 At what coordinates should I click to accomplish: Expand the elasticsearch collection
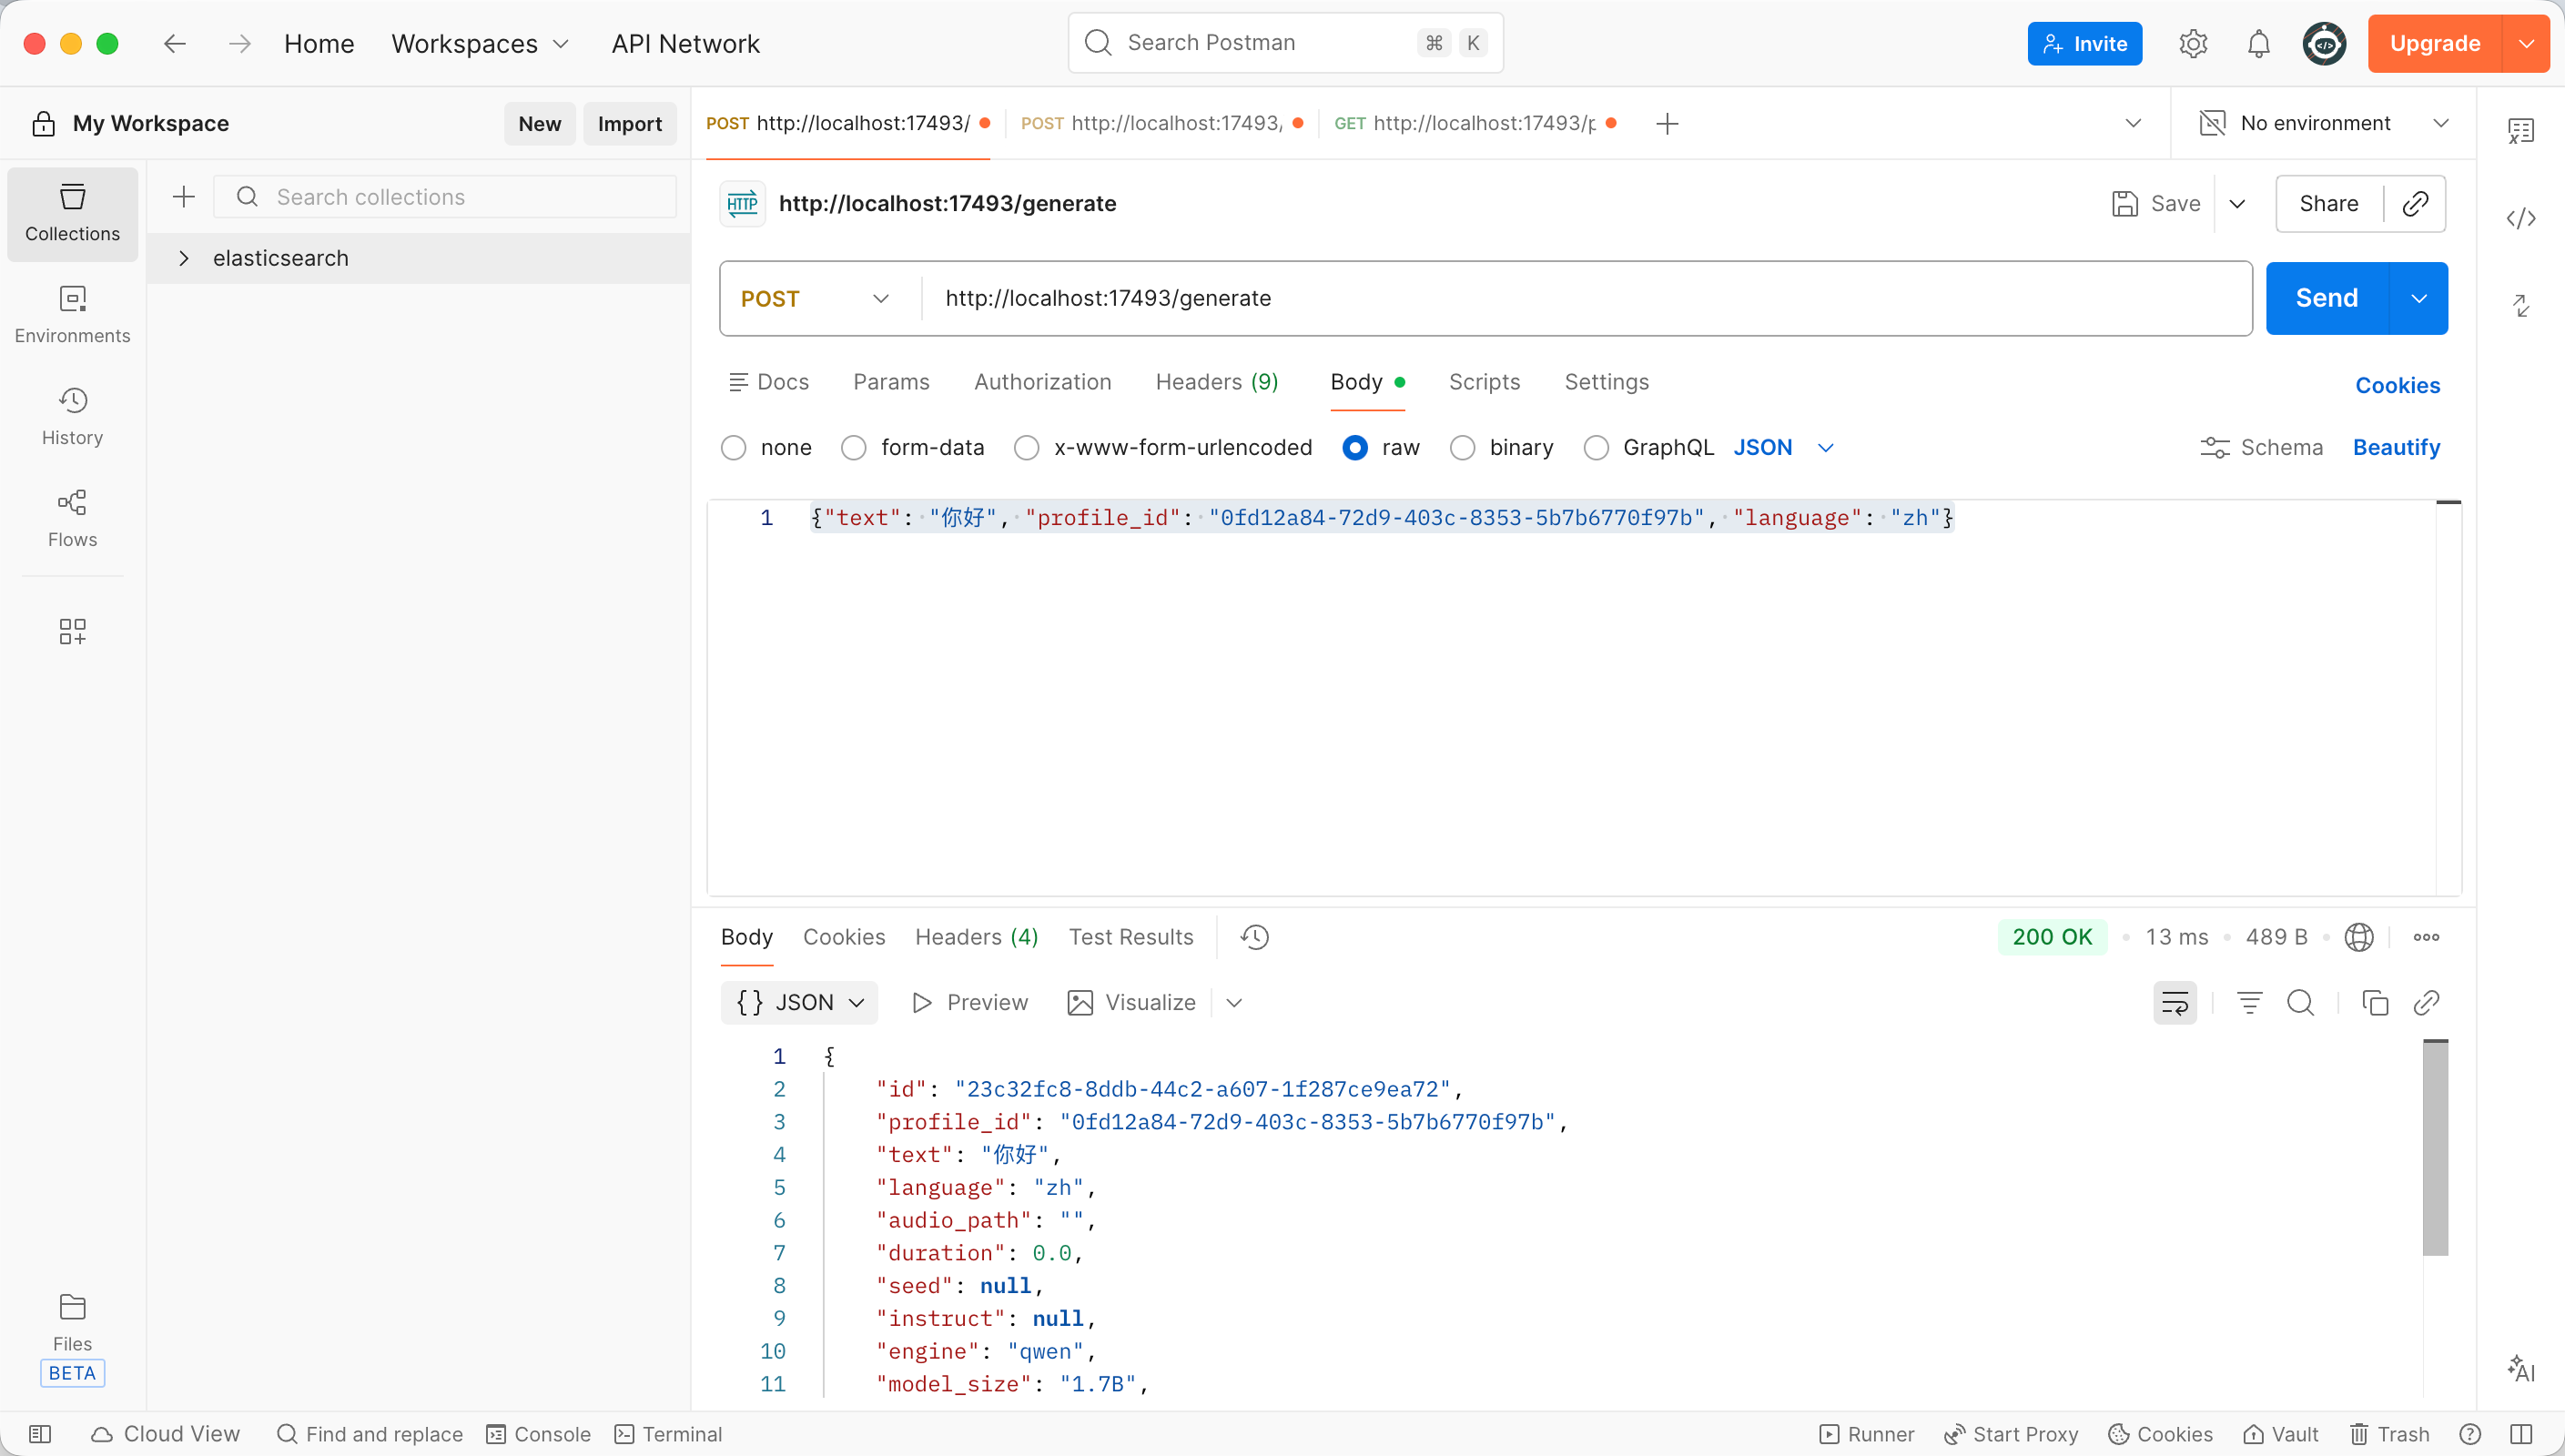point(184,258)
